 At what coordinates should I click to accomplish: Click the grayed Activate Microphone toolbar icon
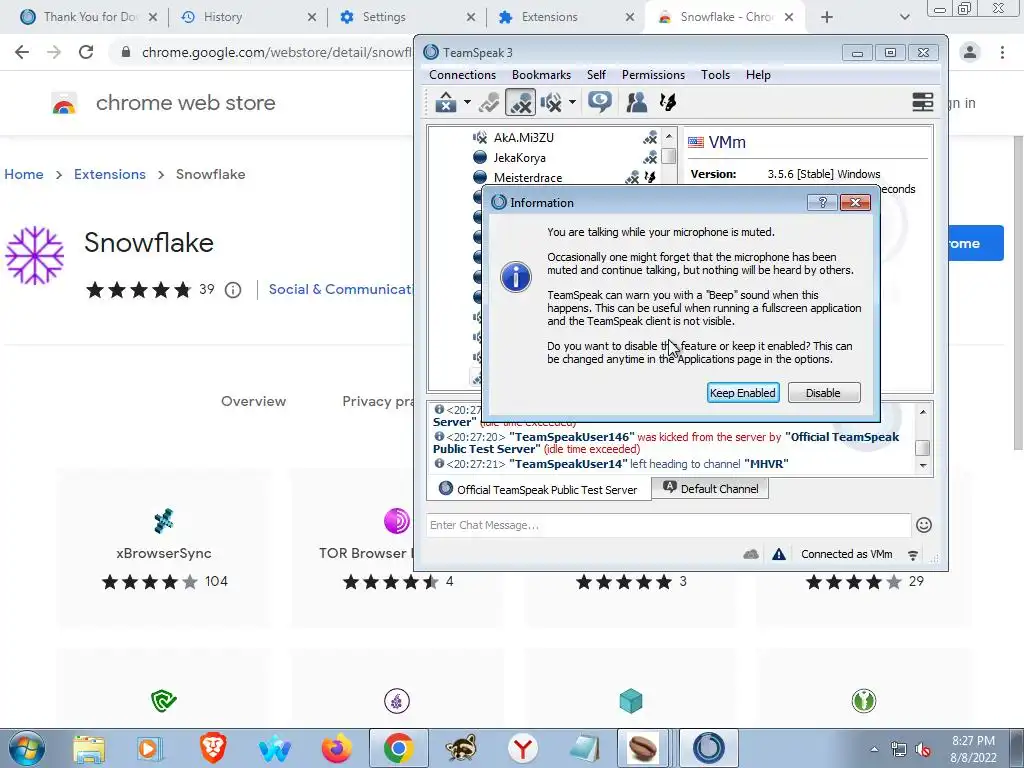tap(489, 102)
